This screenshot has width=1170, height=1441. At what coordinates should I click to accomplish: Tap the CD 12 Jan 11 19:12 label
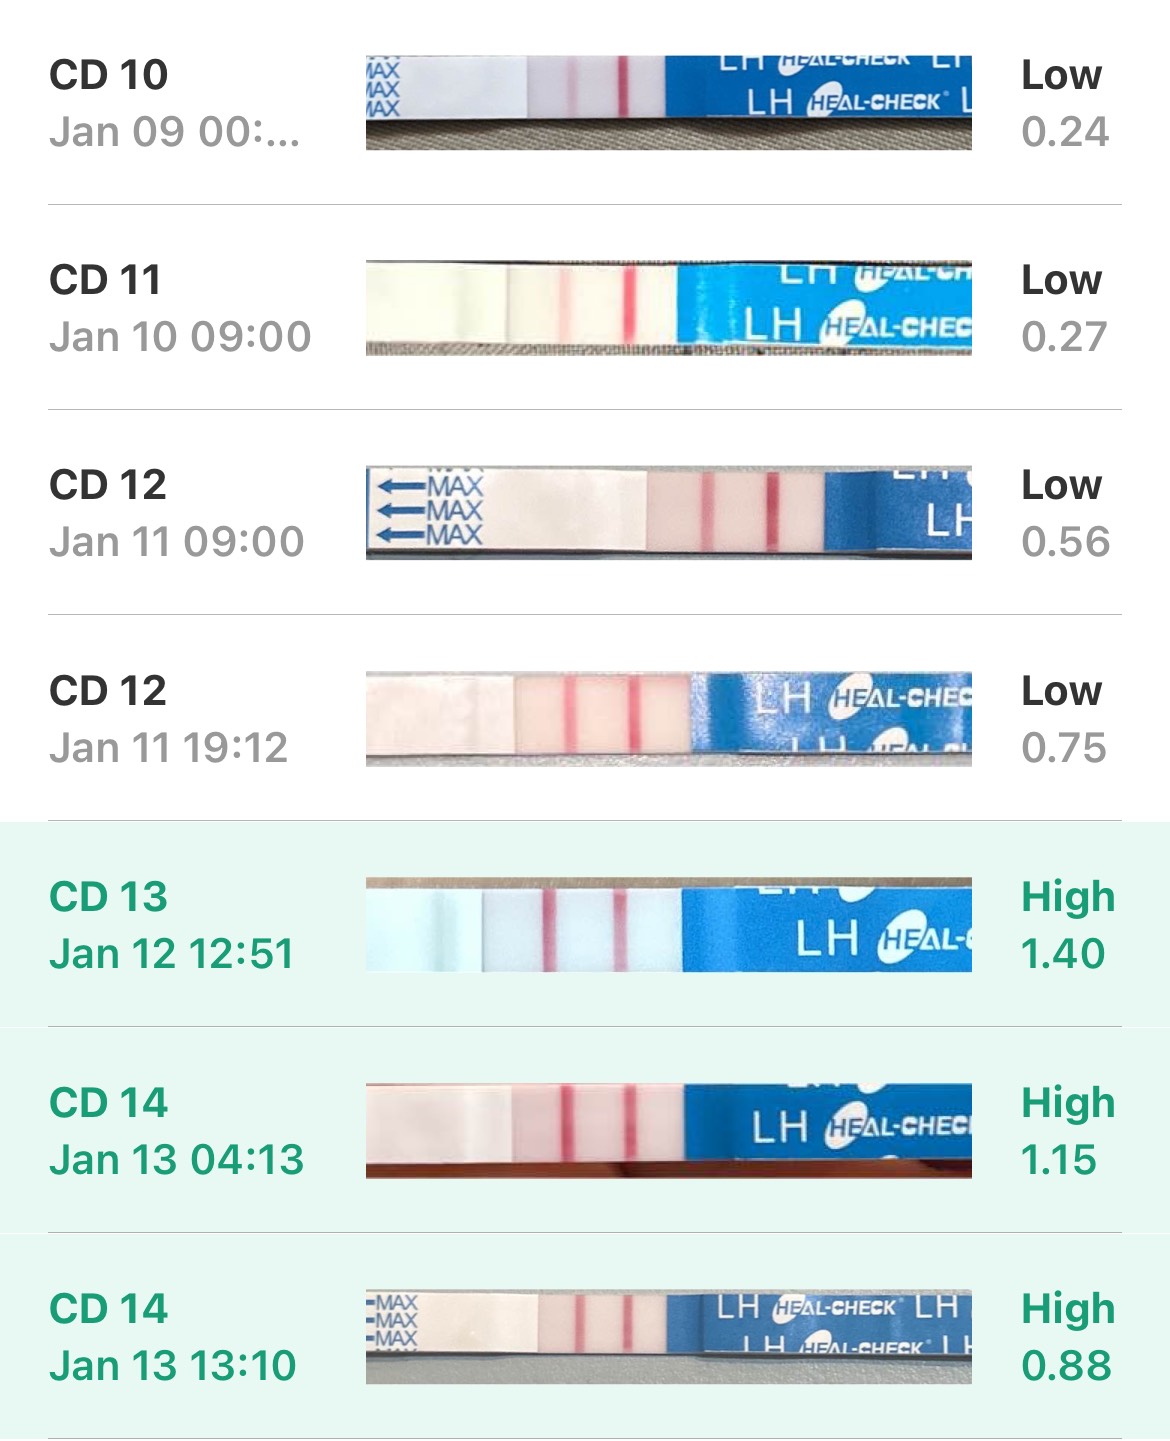point(168,719)
